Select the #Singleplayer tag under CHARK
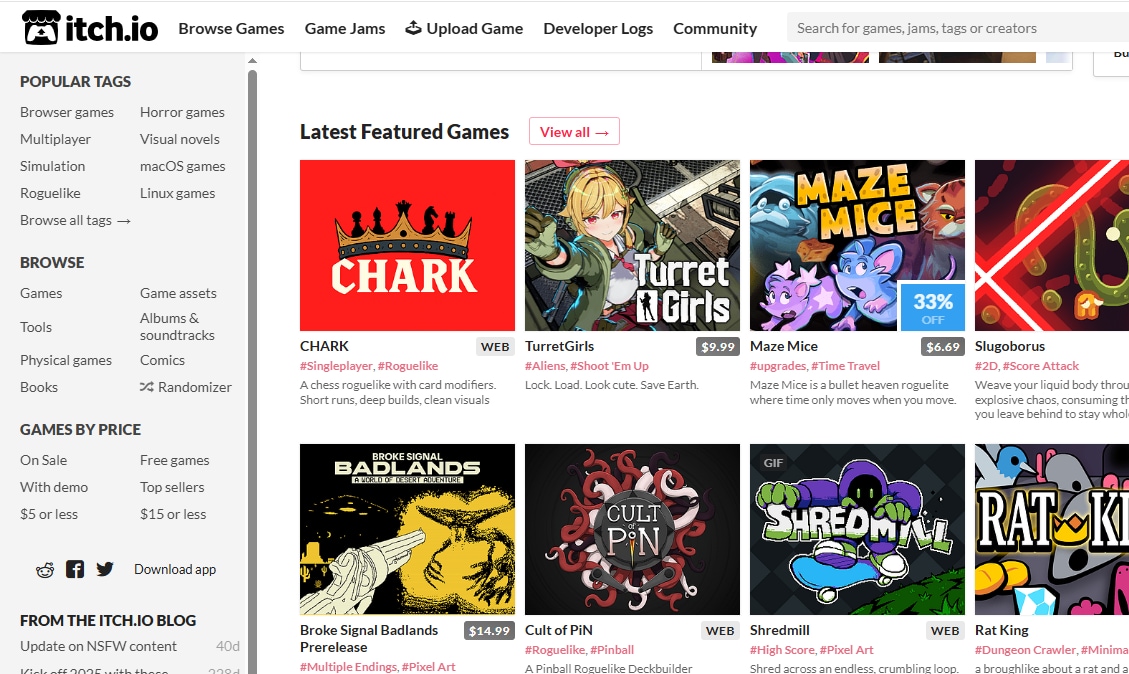This screenshot has height=674, width=1129. tap(336, 366)
